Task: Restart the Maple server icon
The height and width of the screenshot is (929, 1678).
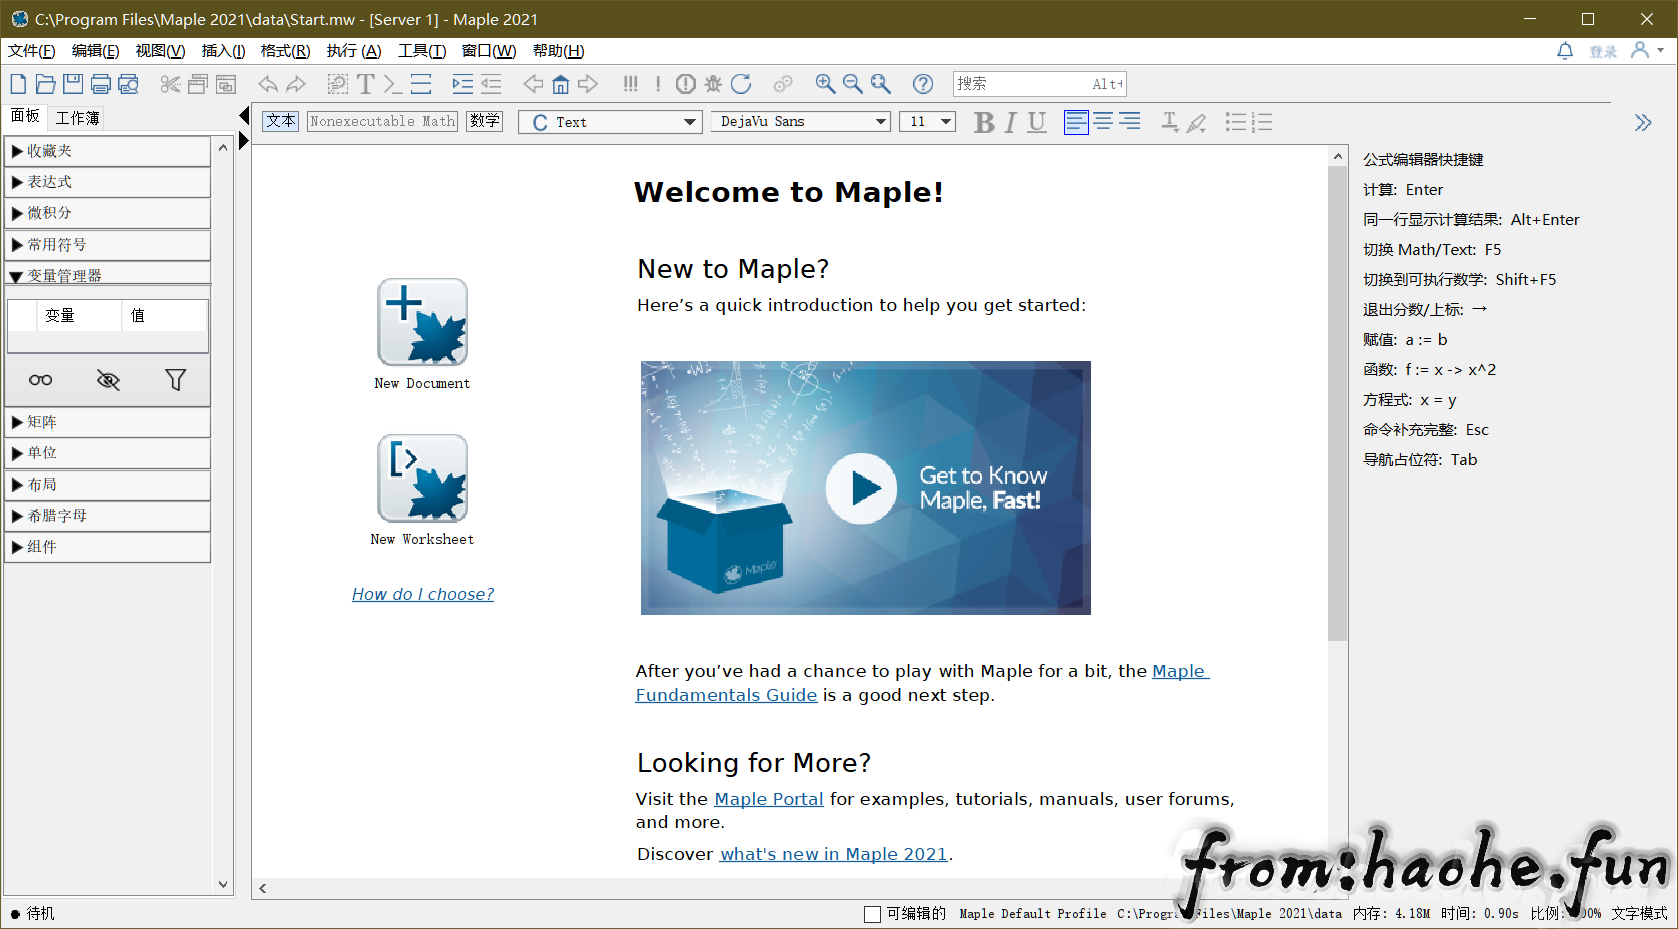Action: [741, 84]
